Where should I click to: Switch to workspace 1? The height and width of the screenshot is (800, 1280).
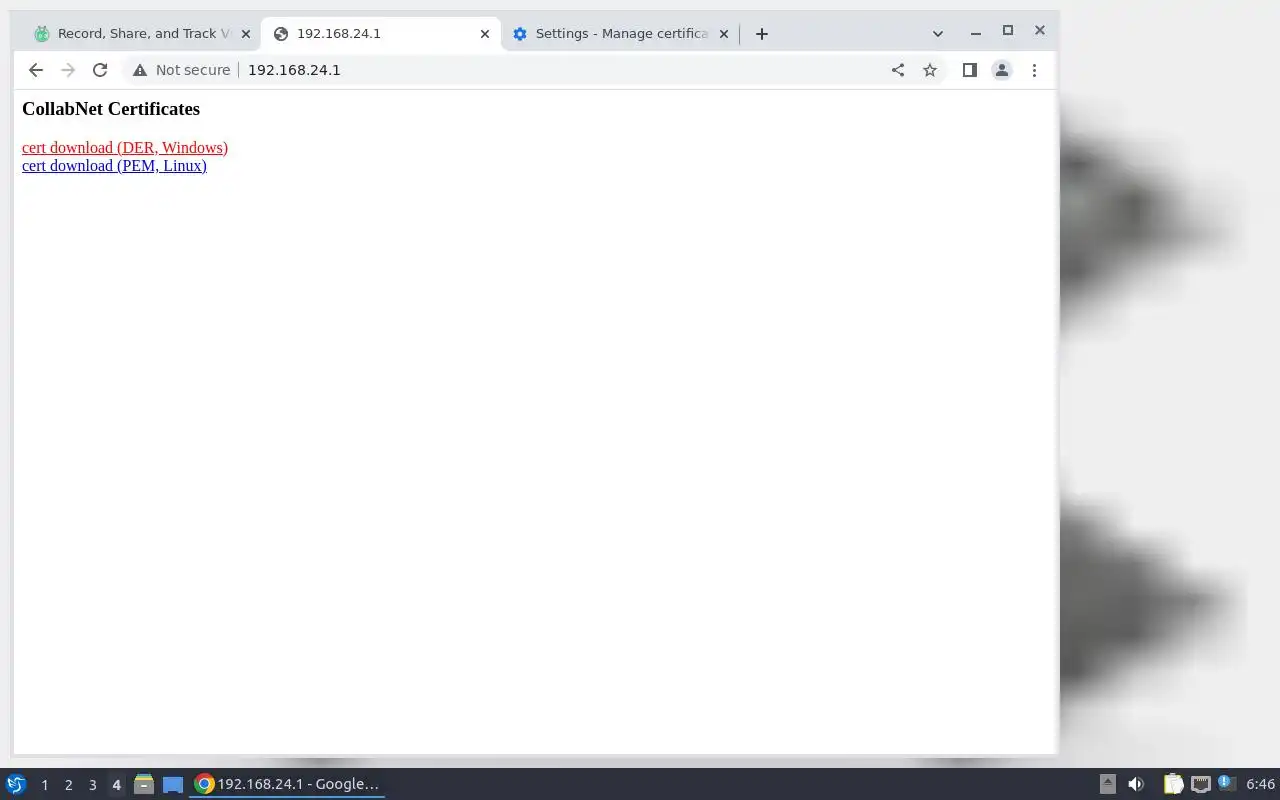click(44, 785)
